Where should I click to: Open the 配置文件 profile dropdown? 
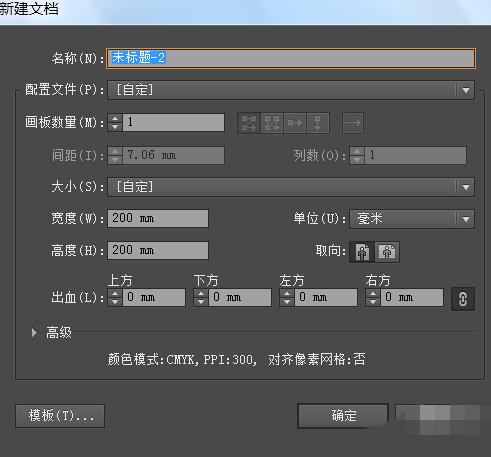(x=291, y=90)
